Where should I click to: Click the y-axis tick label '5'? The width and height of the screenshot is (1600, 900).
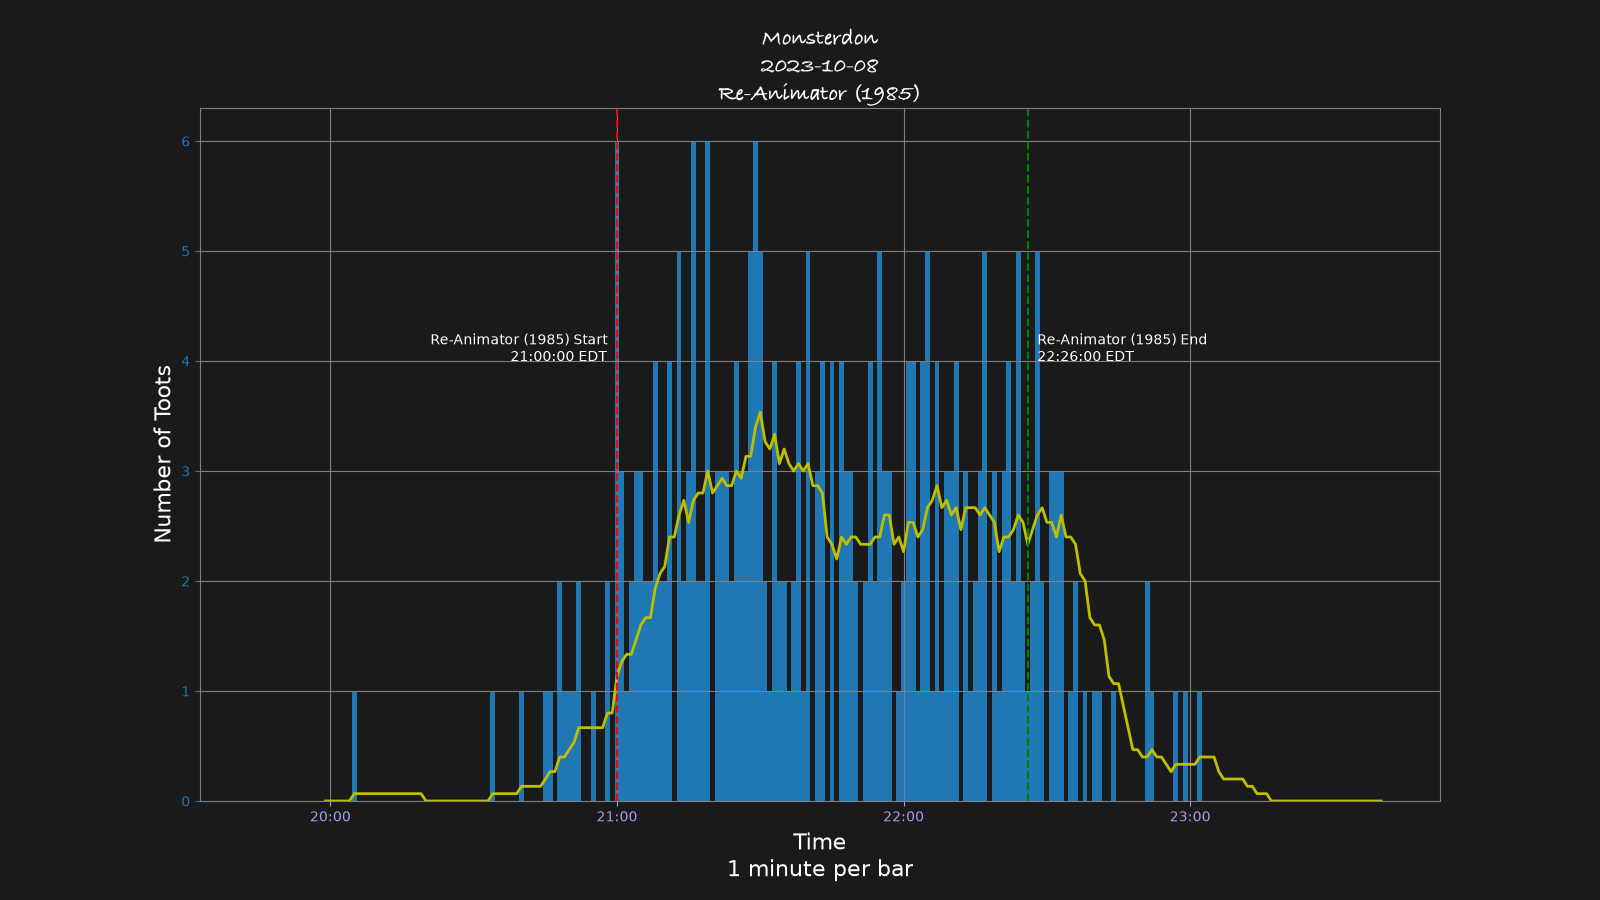pyautogui.click(x=185, y=252)
